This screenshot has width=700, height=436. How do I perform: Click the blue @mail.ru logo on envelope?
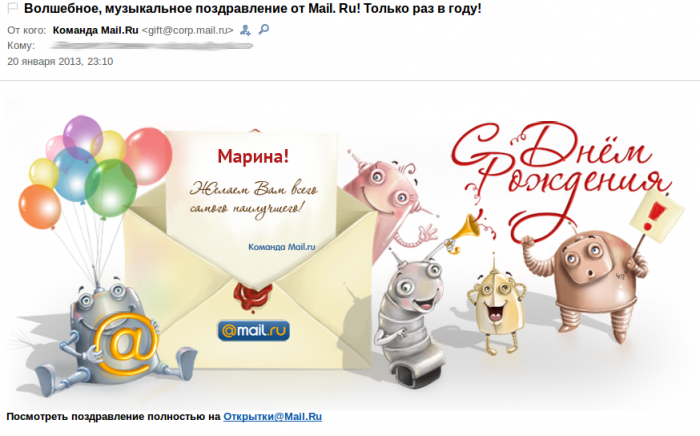pyautogui.click(x=254, y=331)
